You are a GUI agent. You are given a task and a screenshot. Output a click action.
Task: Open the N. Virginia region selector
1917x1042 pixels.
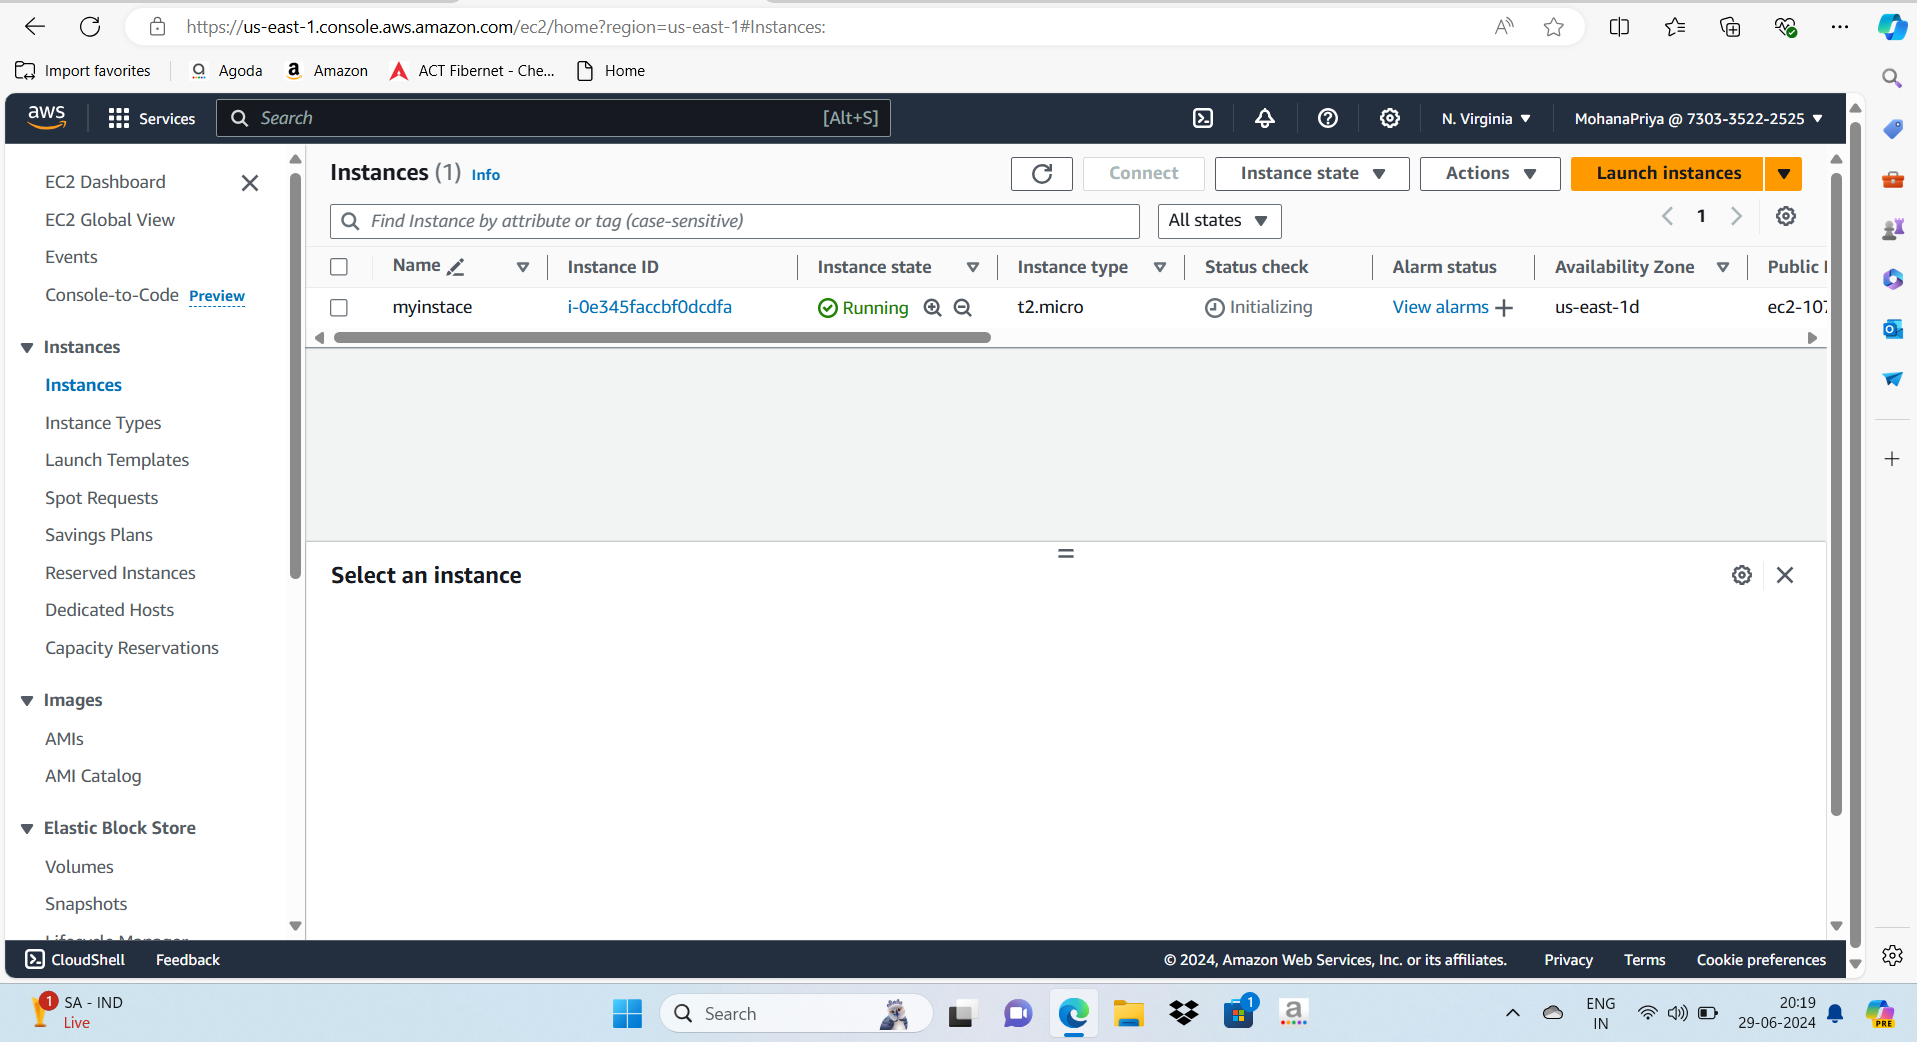(1486, 118)
